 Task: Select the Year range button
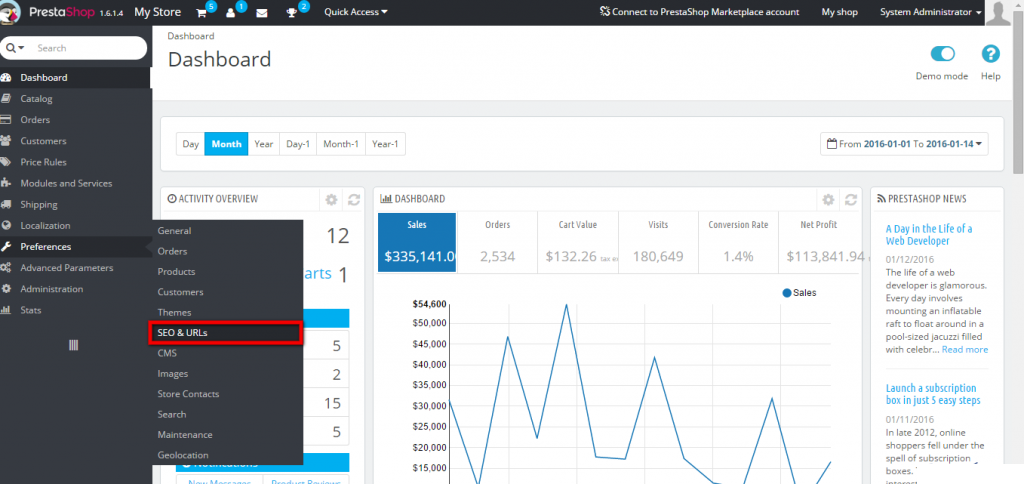click(264, 144)
